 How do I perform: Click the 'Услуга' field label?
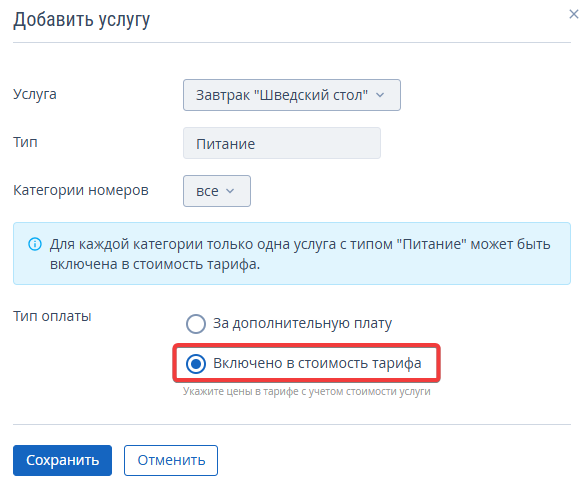(35, 94)
